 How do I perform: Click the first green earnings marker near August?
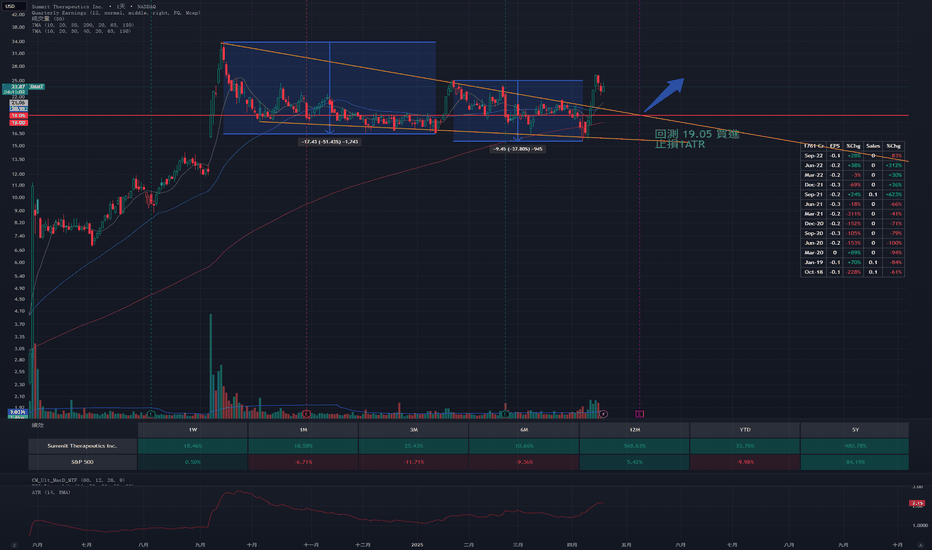[152, 414]
